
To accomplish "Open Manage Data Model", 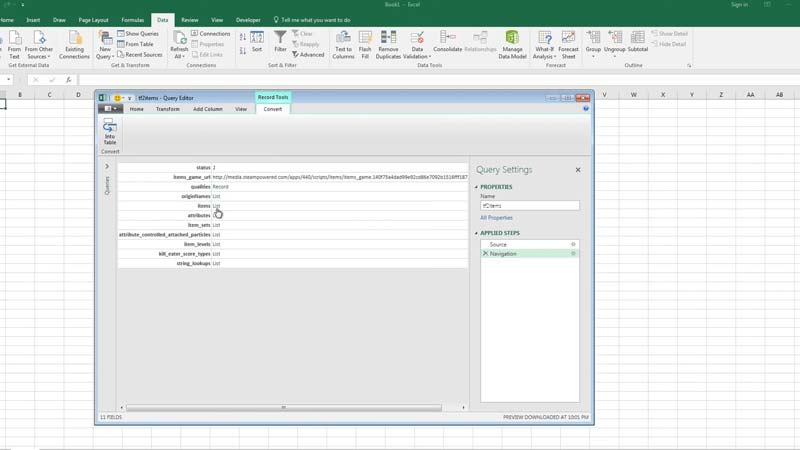I will 512,45.
